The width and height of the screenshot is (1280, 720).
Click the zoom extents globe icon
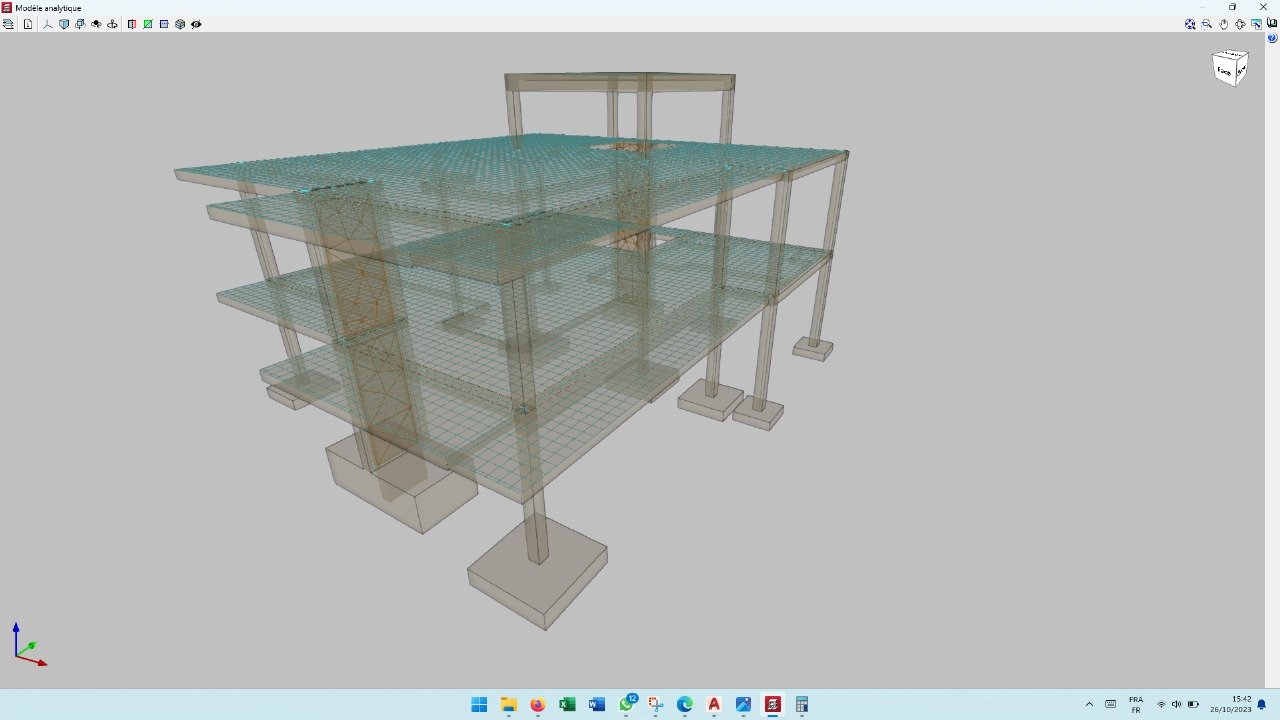(1190, 24)
